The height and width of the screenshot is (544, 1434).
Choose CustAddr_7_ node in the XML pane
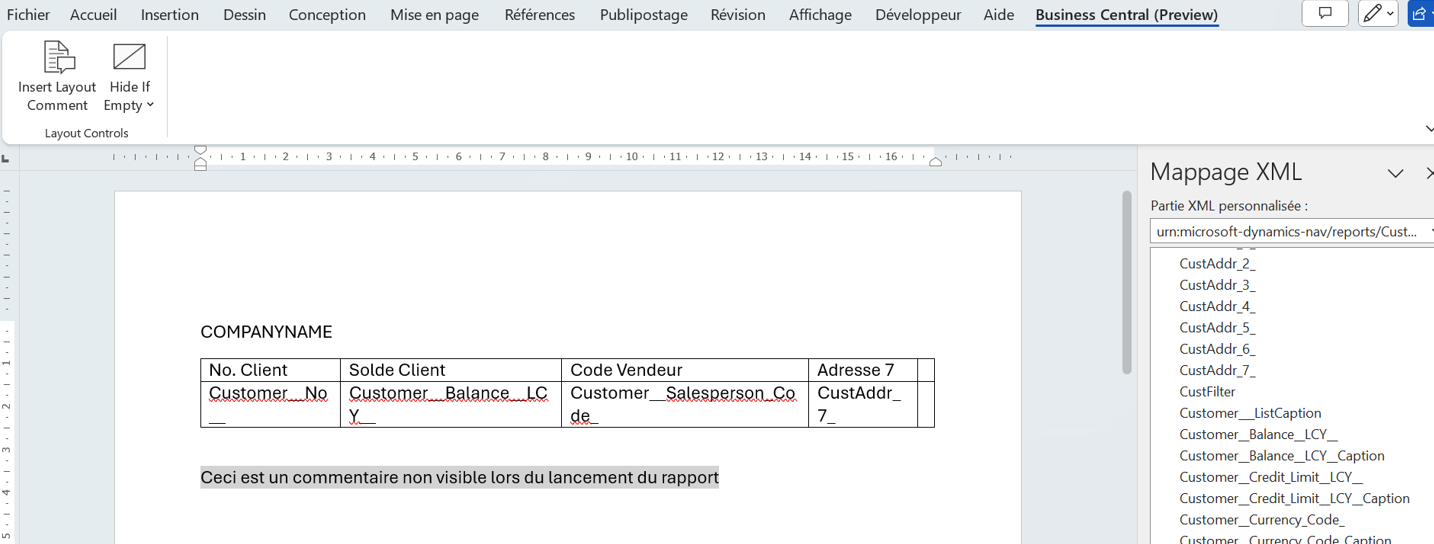click(1217, 370)
